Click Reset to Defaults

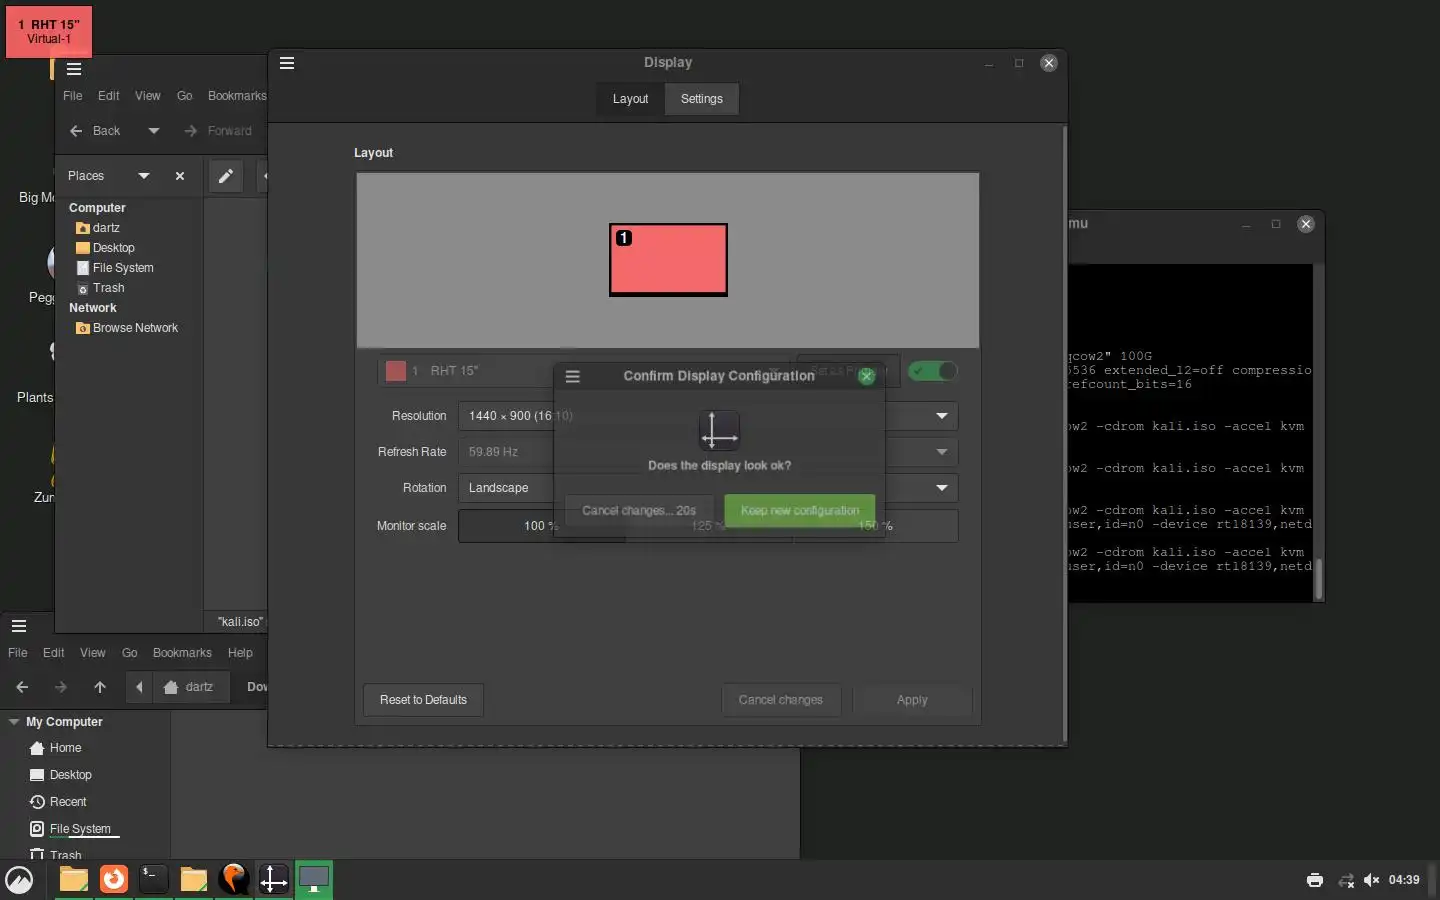click(423, 700)
